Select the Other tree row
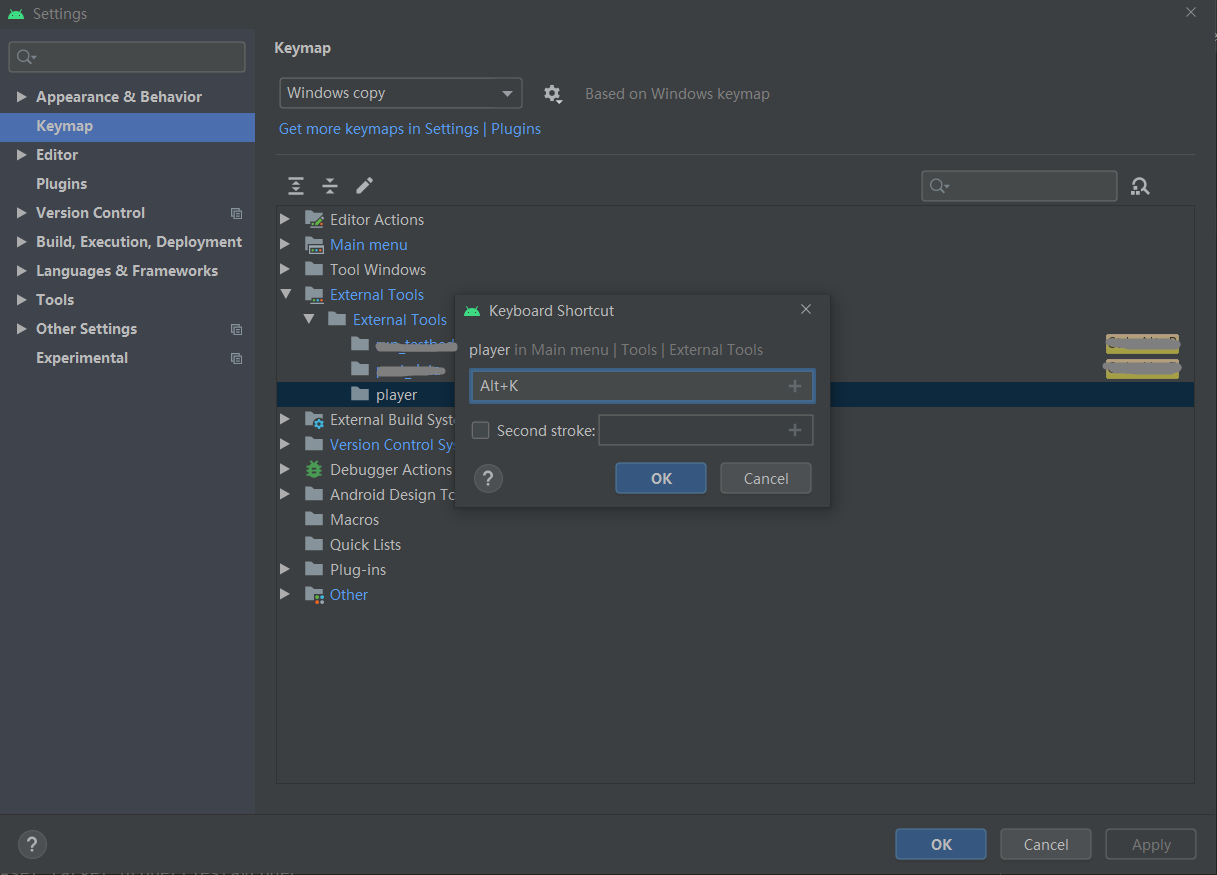 735,595
